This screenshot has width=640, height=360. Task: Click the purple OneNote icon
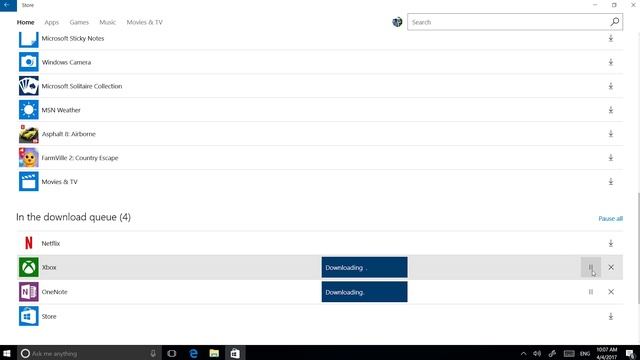29,292
